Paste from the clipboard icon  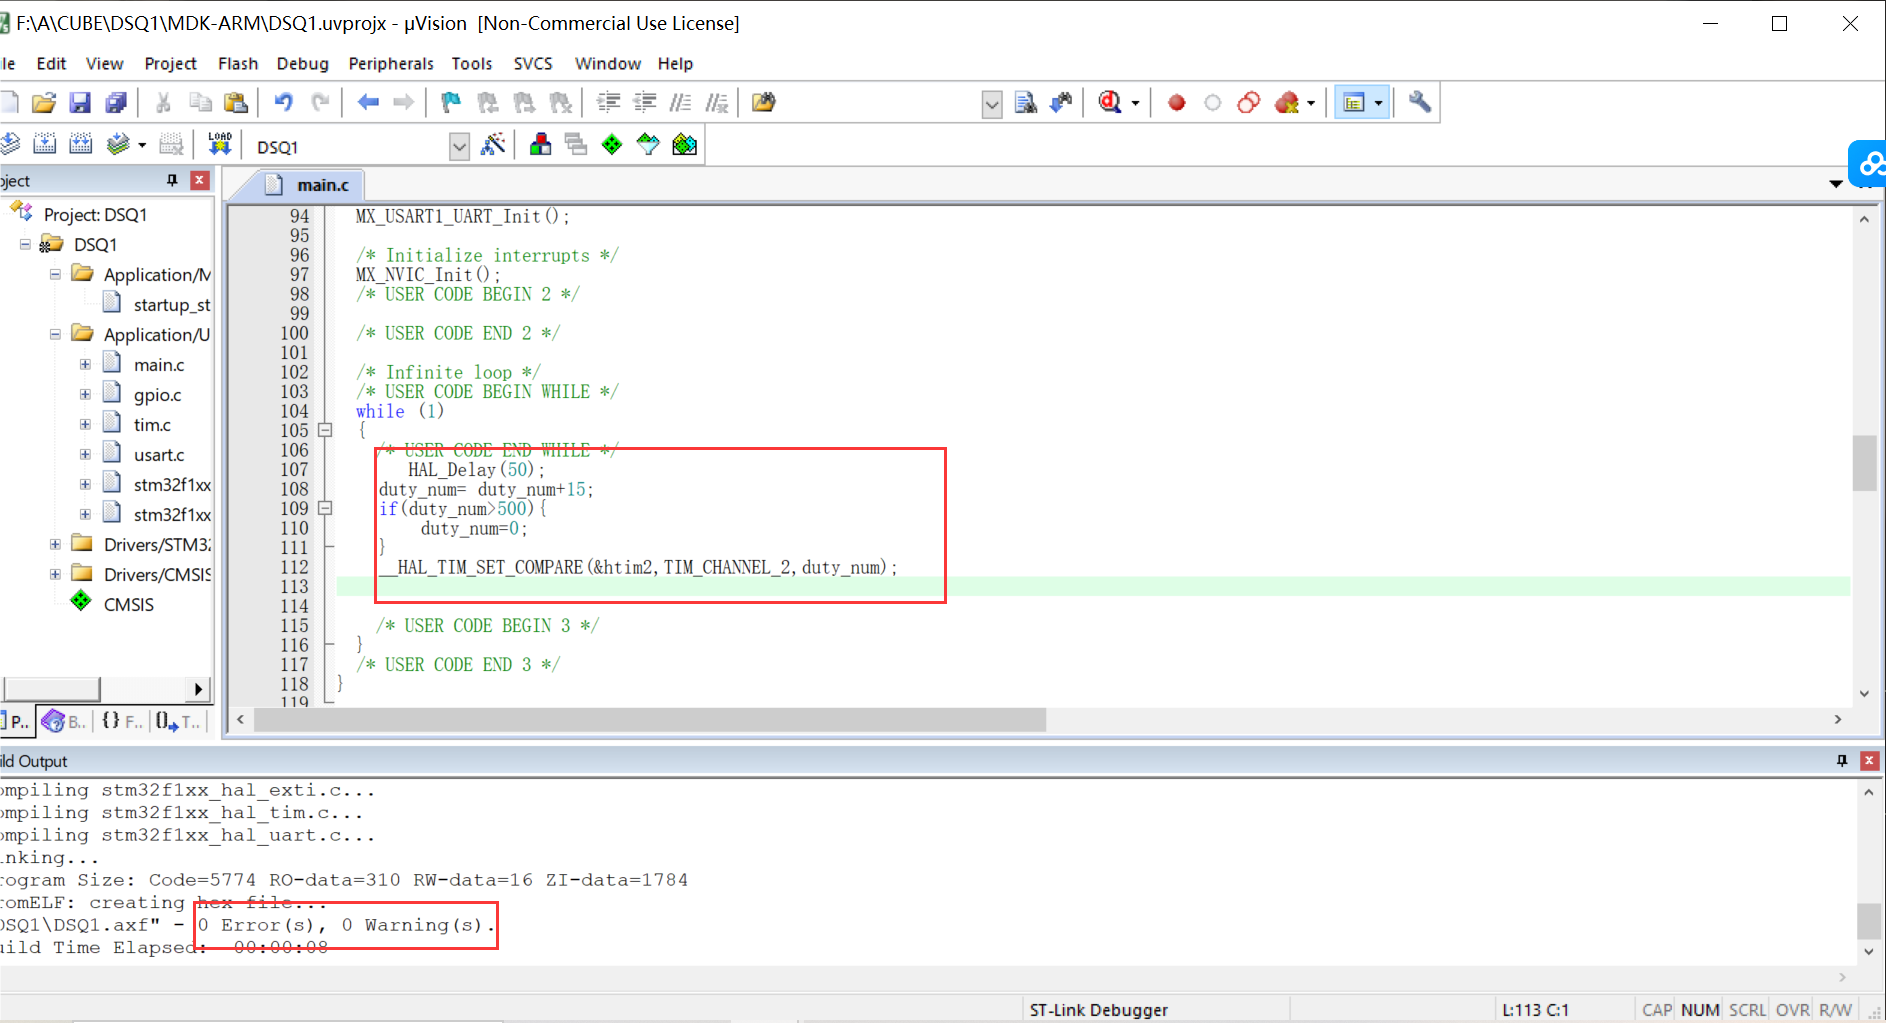236,102
